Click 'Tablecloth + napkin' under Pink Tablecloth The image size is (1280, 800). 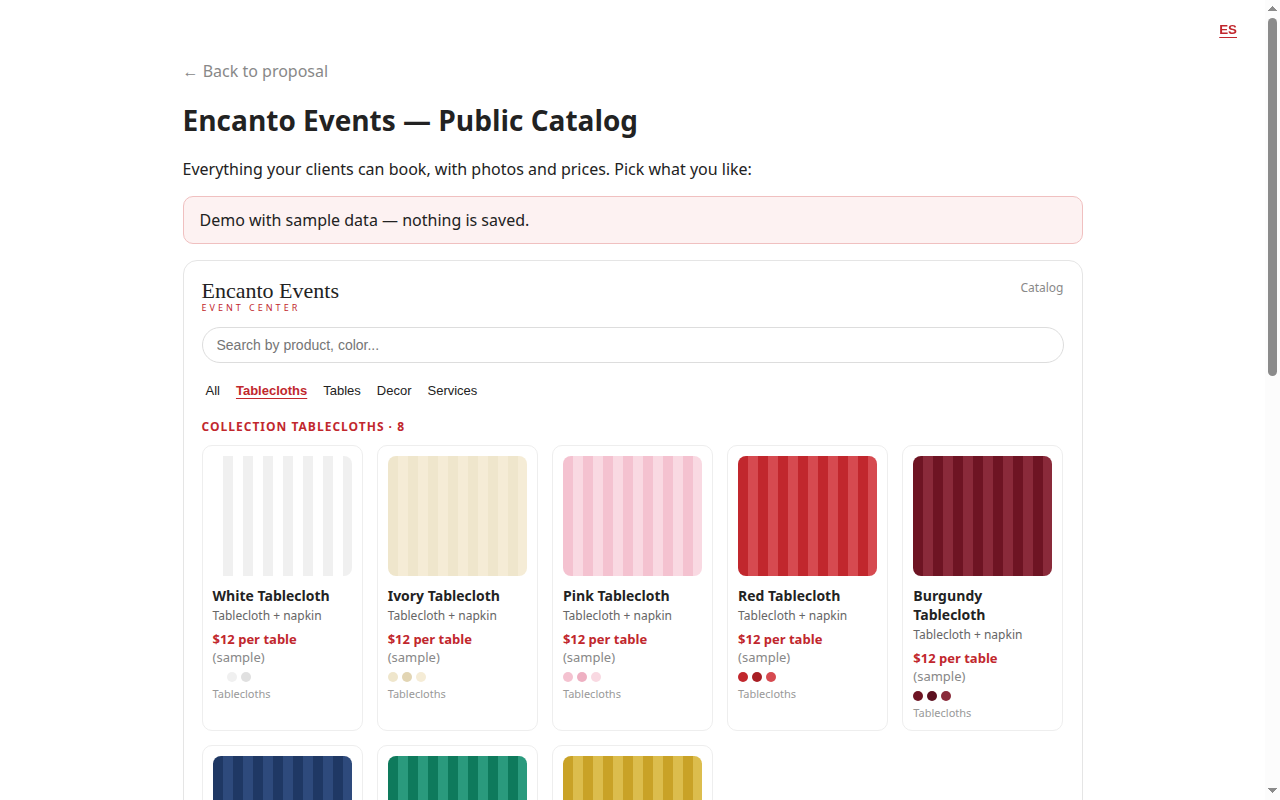pos(617,616)
